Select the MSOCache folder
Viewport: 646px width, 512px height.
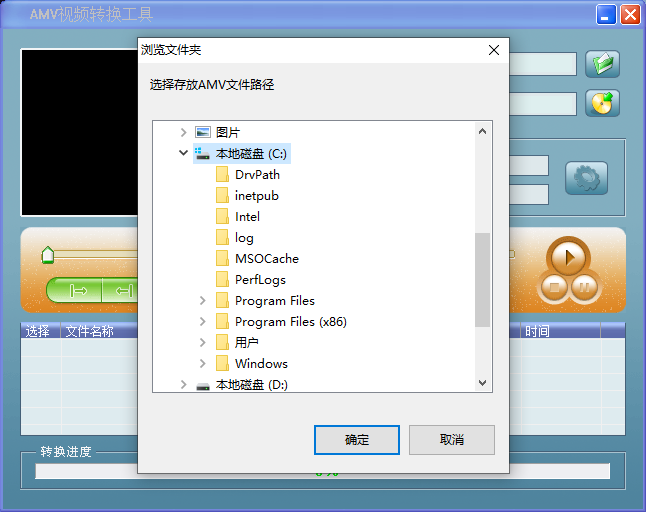click(257, 259)
